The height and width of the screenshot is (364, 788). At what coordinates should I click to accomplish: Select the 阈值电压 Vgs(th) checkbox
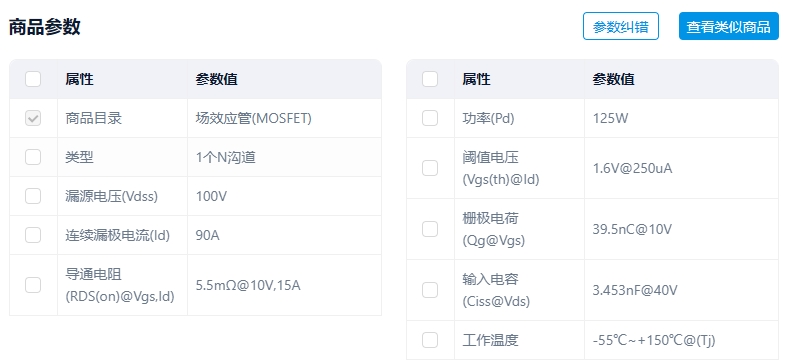(430, 168)
